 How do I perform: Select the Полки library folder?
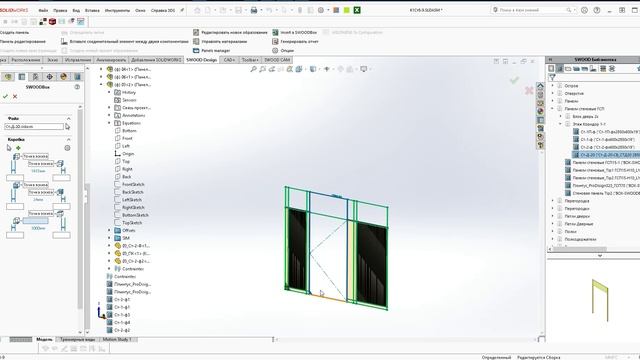tap(570, 232)
